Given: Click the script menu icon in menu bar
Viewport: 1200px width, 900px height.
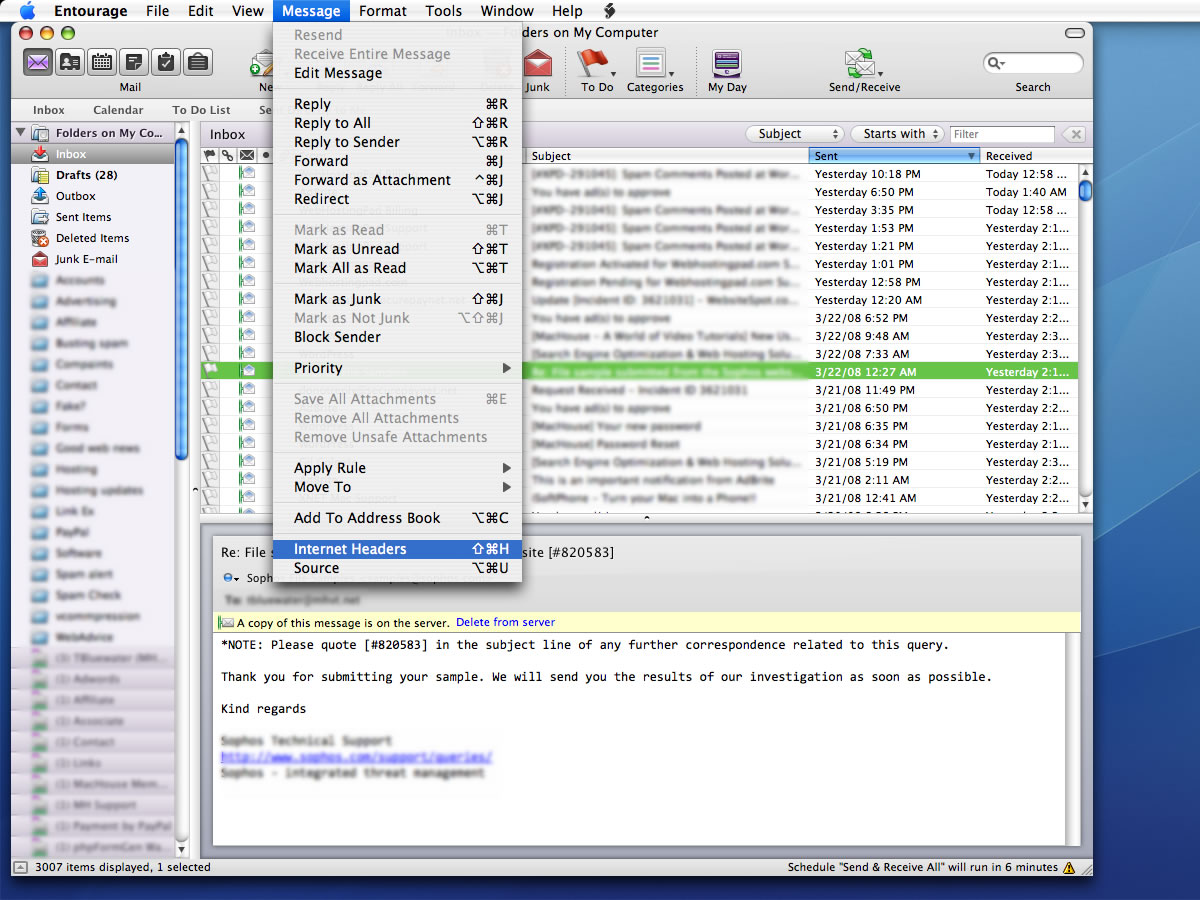Looking at the screenshot, I should [609, 11].
